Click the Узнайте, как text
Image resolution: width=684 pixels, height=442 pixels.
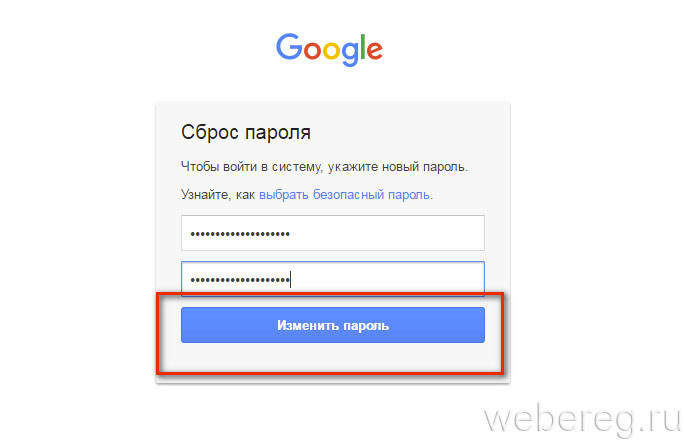218,195
